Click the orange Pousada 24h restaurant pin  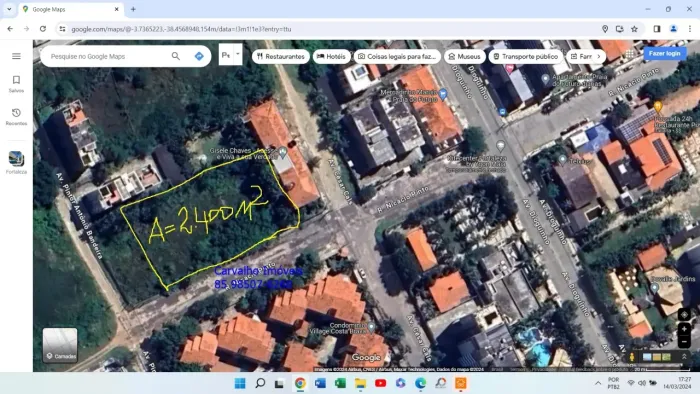pos(658,106)
